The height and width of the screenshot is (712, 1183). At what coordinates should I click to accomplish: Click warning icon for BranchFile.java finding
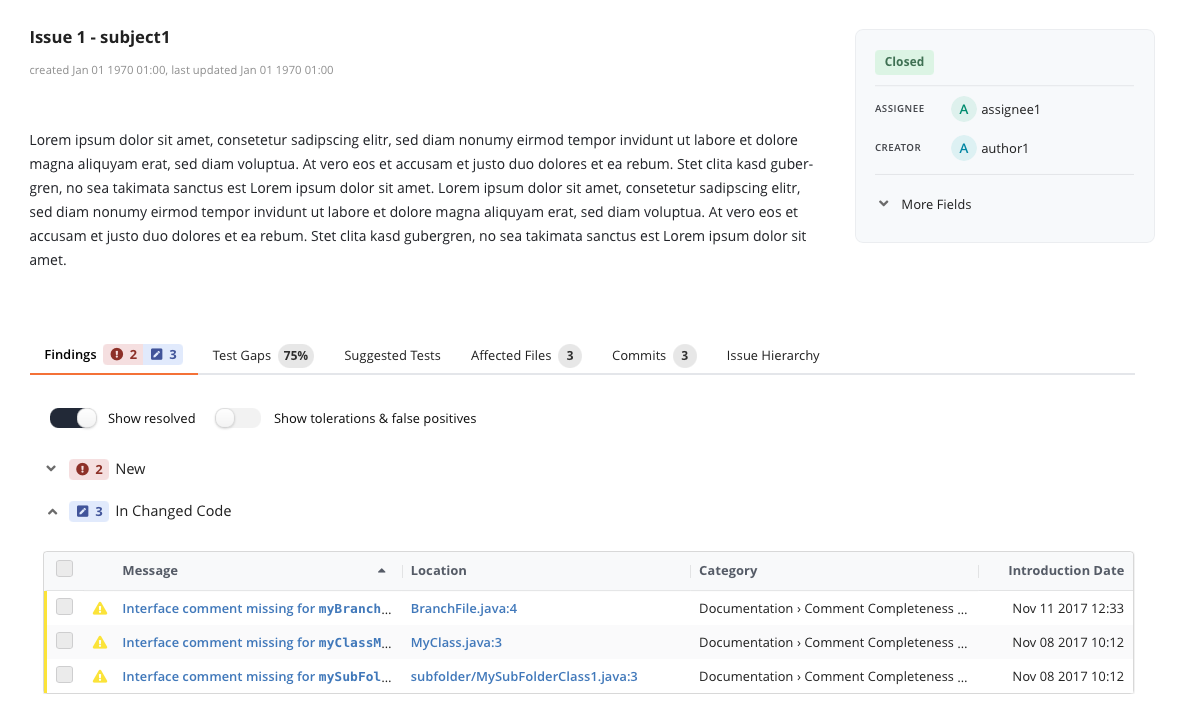tap(100, 608)
